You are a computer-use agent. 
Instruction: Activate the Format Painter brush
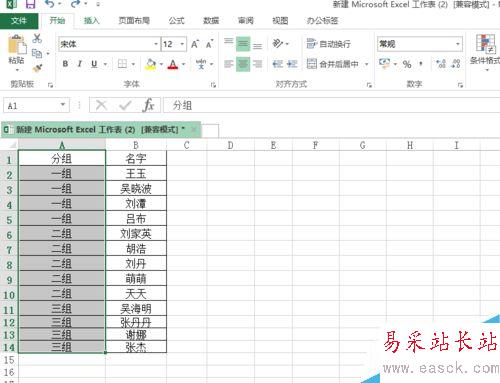(x=37, y=68)
